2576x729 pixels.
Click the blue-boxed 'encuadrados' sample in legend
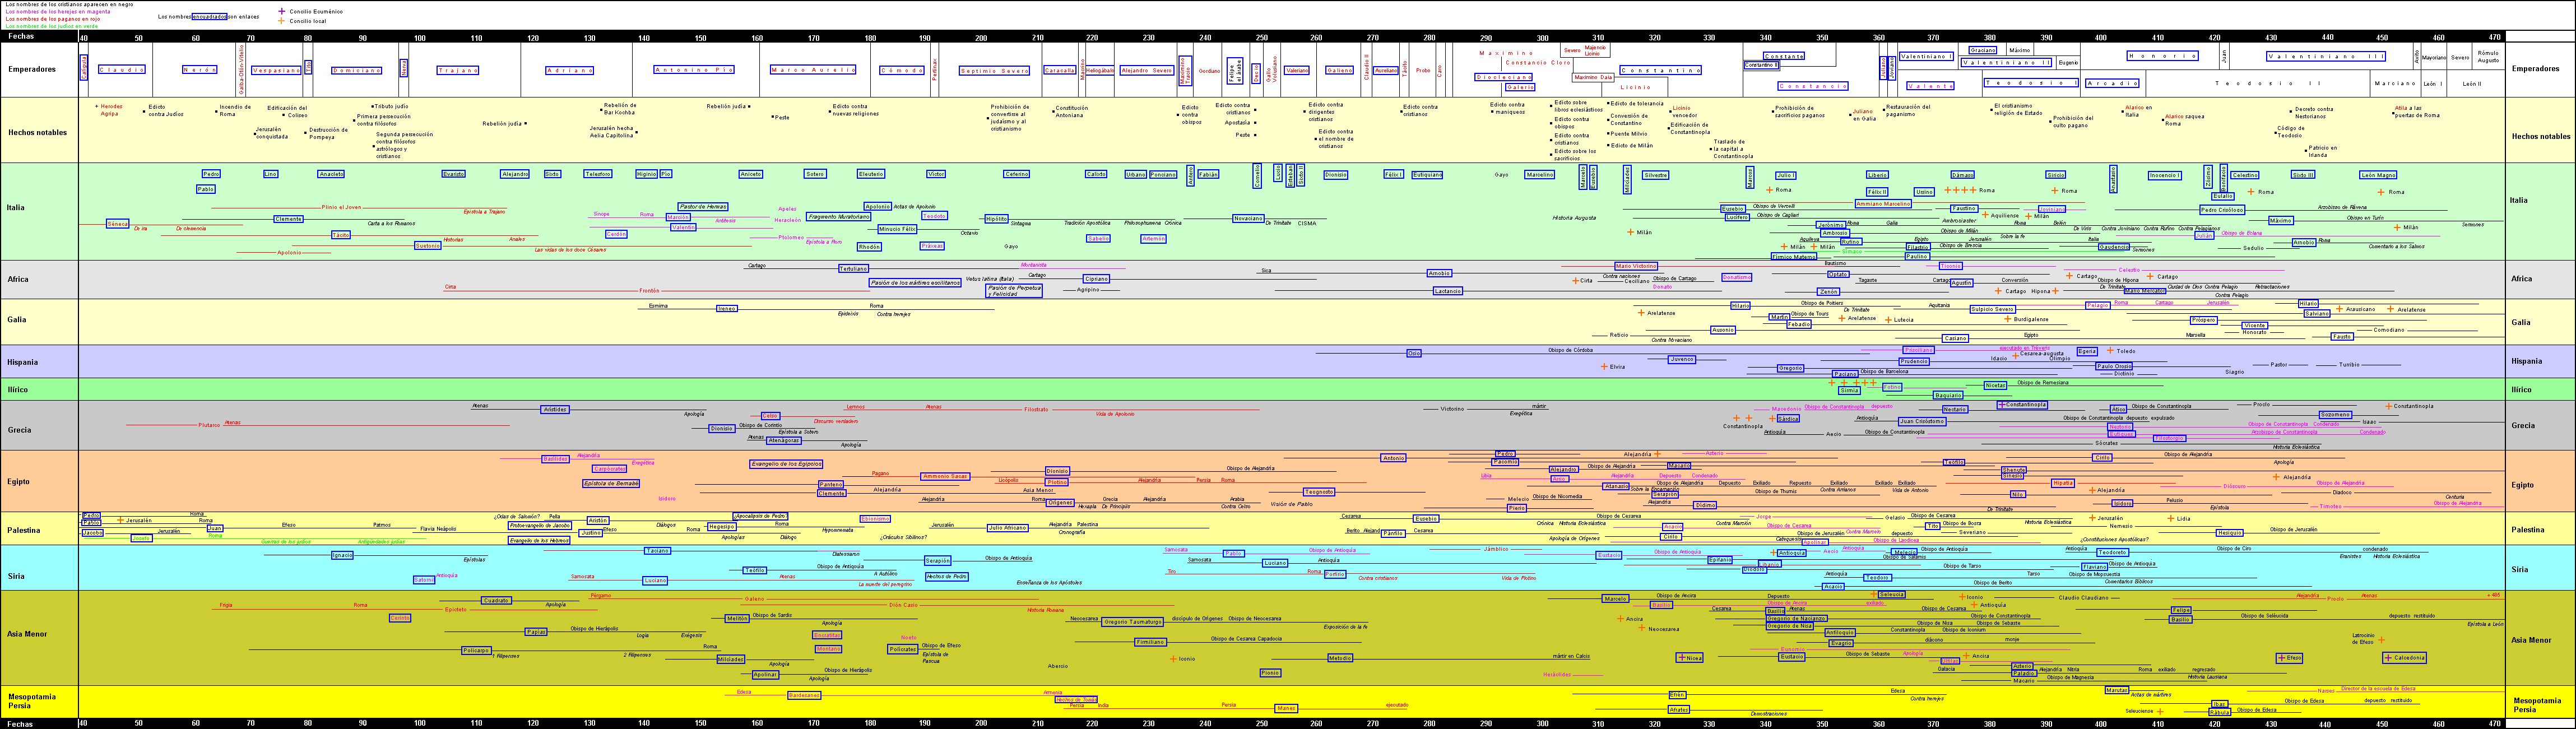pos(209,17)
